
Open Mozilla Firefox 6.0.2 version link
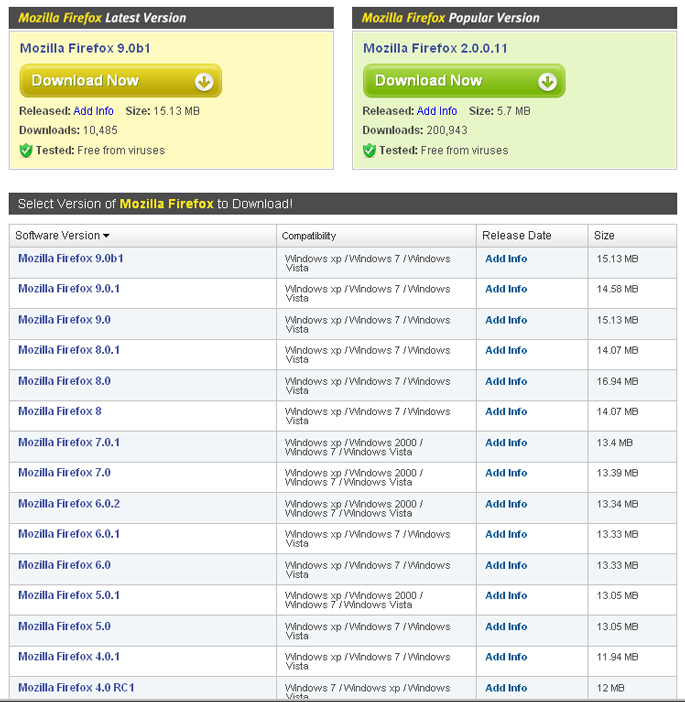click(x=69, y=504)
